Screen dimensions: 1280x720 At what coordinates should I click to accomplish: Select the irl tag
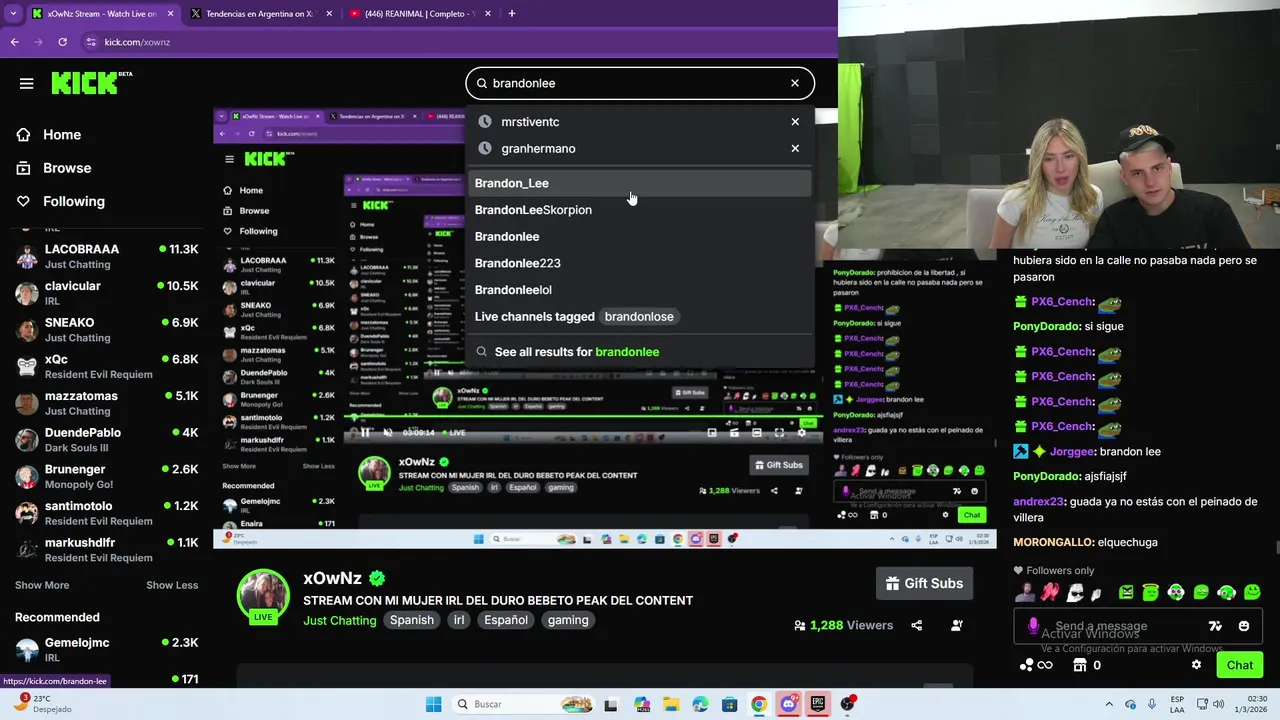click(x=459, y=620)
